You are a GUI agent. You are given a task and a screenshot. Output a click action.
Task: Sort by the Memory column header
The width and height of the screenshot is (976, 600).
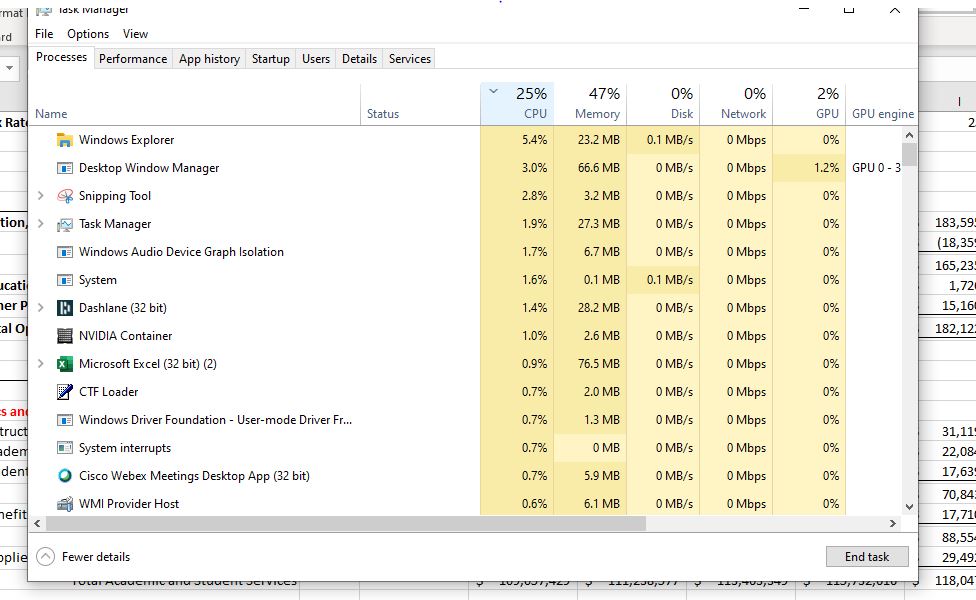click(590, 104)
